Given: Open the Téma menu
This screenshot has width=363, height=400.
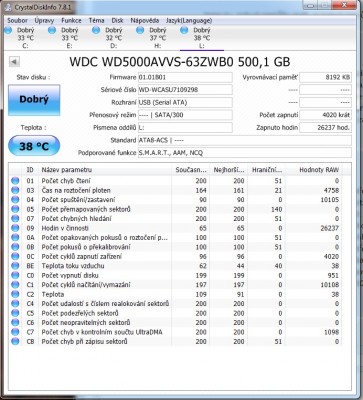Looking at the screenshot, I should 96,20.
